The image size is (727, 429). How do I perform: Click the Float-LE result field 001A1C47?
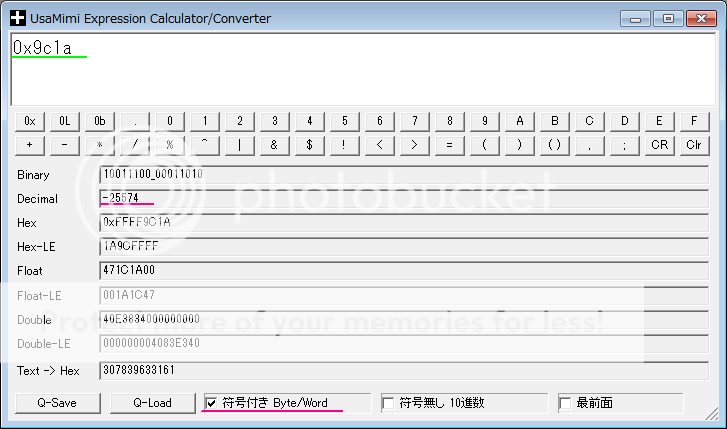pyautogui.click(x=404, y=295)
